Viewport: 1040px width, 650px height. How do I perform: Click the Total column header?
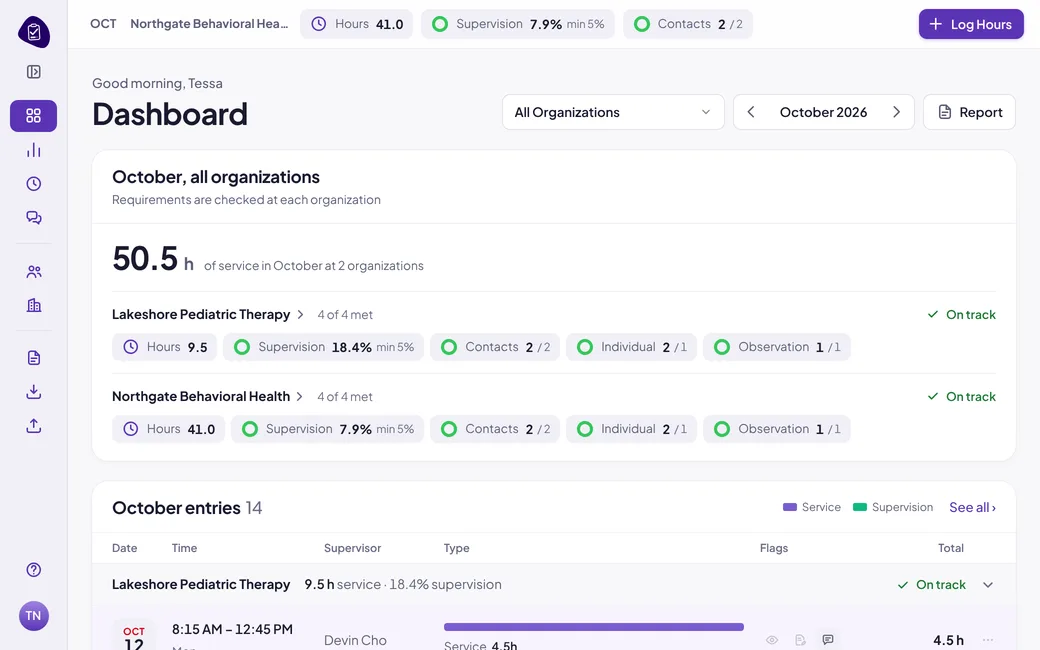click(x=950, y=548)
